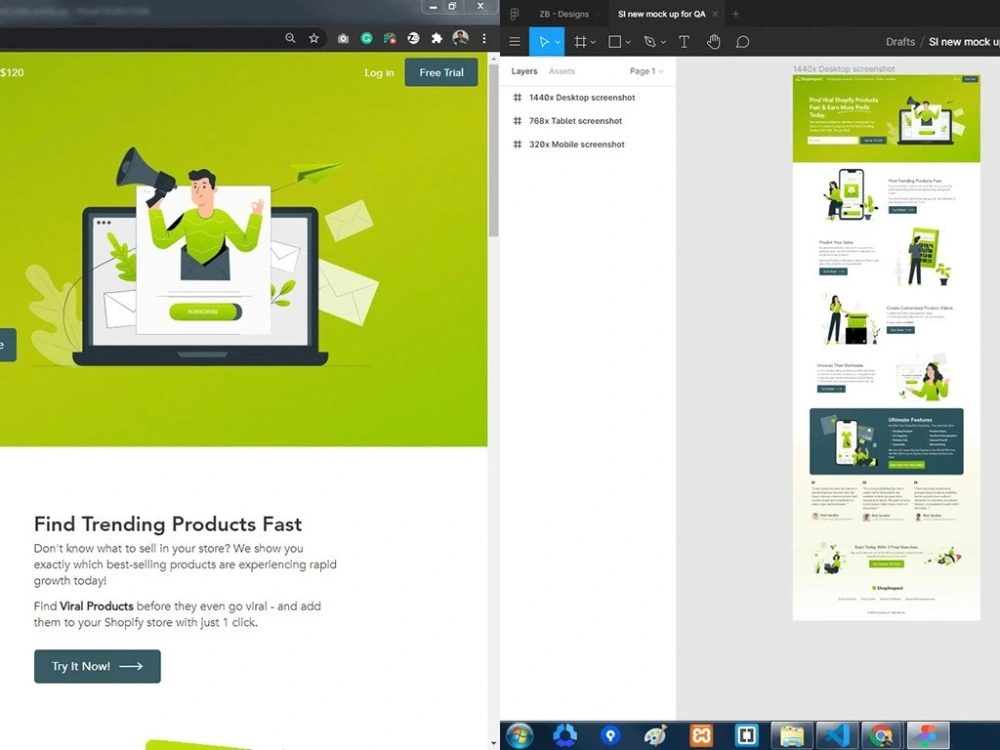This screenshot has height=750, width=1000.
Task: Expand the Pen tool options arrow
Action: (x=663, y=43)
